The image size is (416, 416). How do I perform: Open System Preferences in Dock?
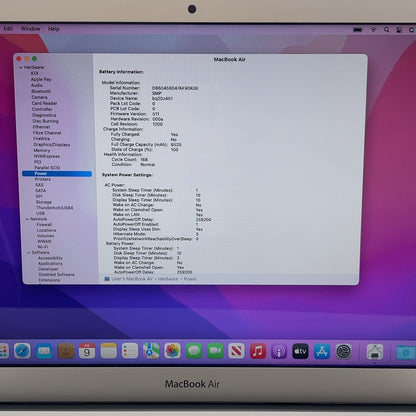(343, 351)
